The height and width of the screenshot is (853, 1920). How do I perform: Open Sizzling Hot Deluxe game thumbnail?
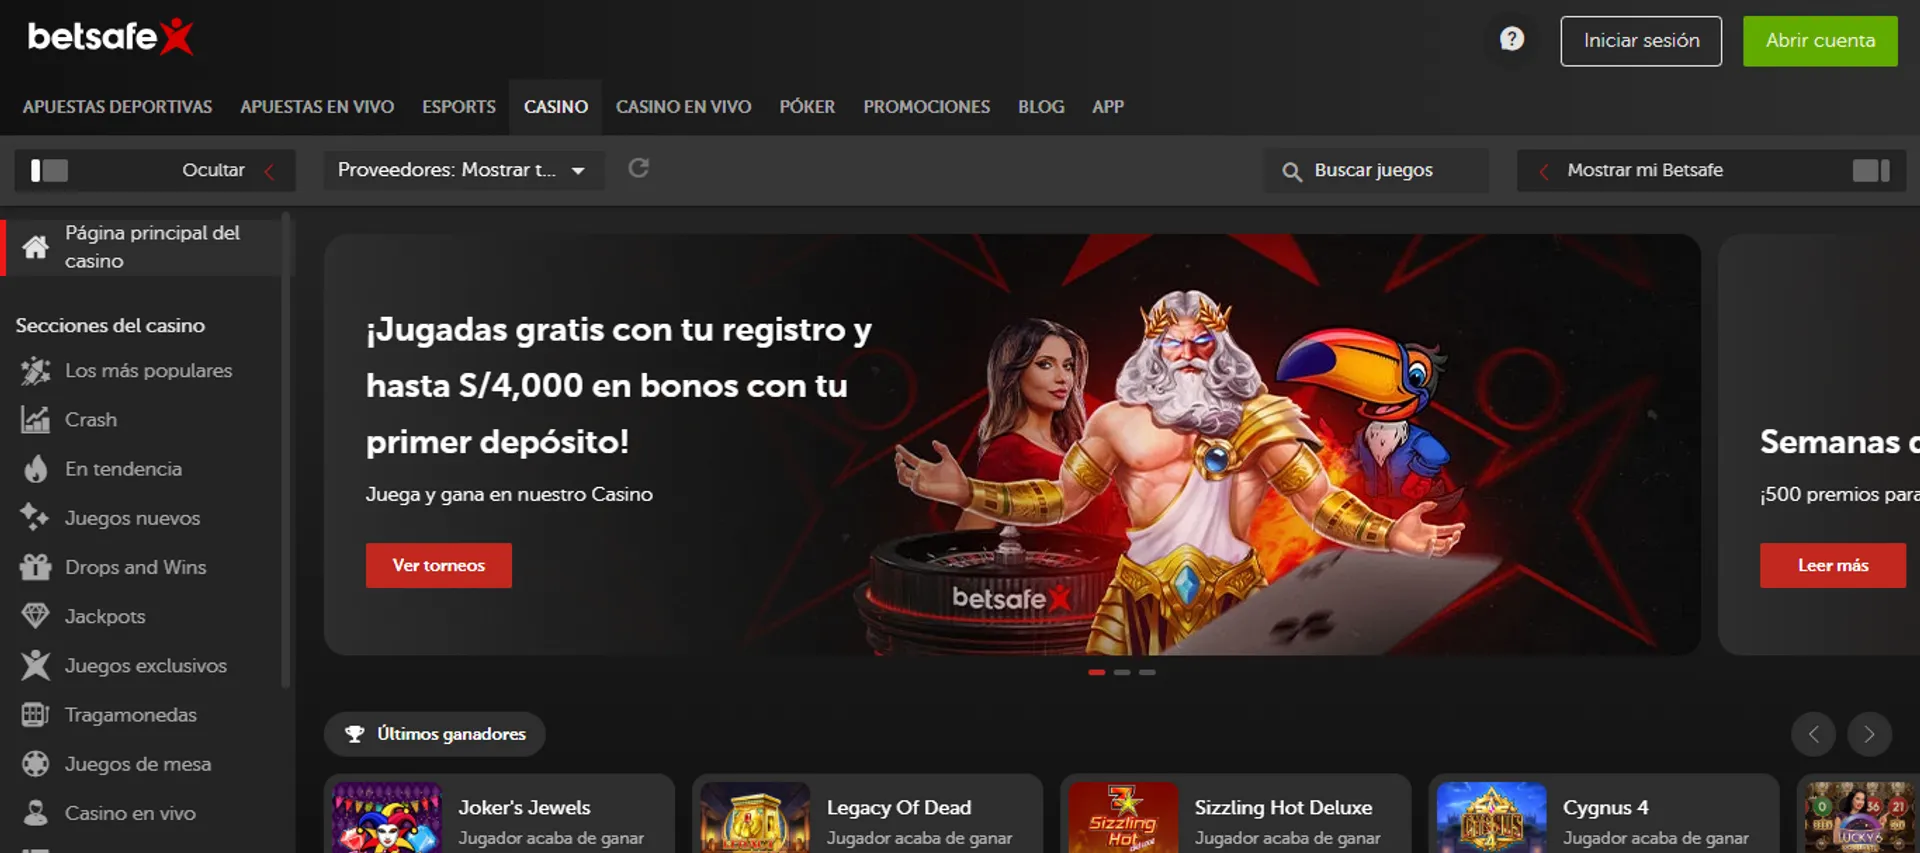tap(1123, 818)
